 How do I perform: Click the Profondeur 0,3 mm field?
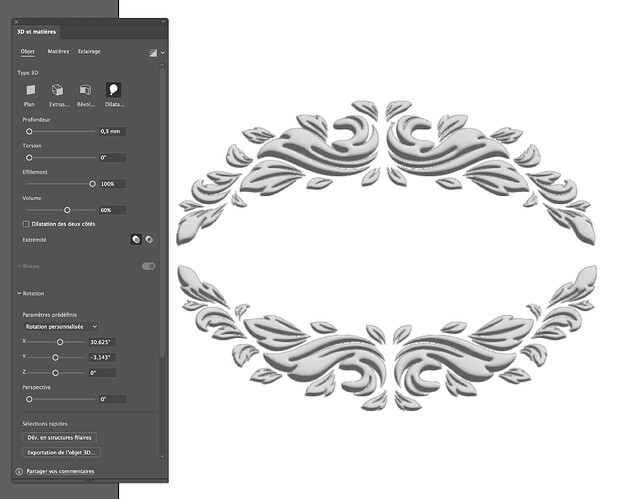(112, 131)
